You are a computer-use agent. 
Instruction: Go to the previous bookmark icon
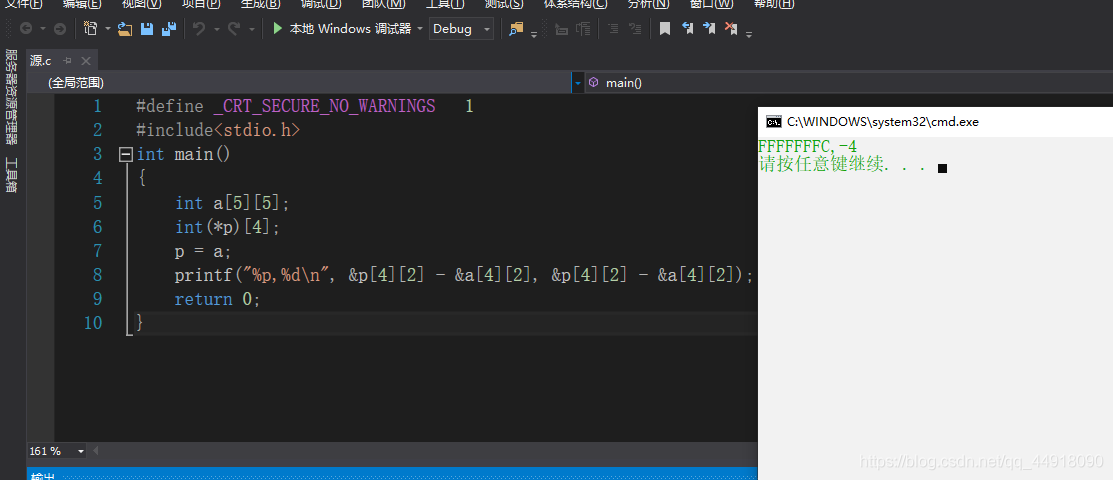point(687,29)
